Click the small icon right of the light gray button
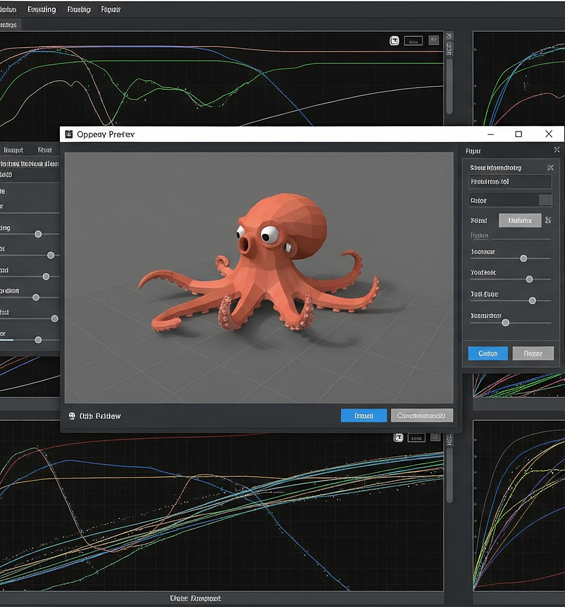This screenshot has height=607, width=565. click(x=548, y=220)
